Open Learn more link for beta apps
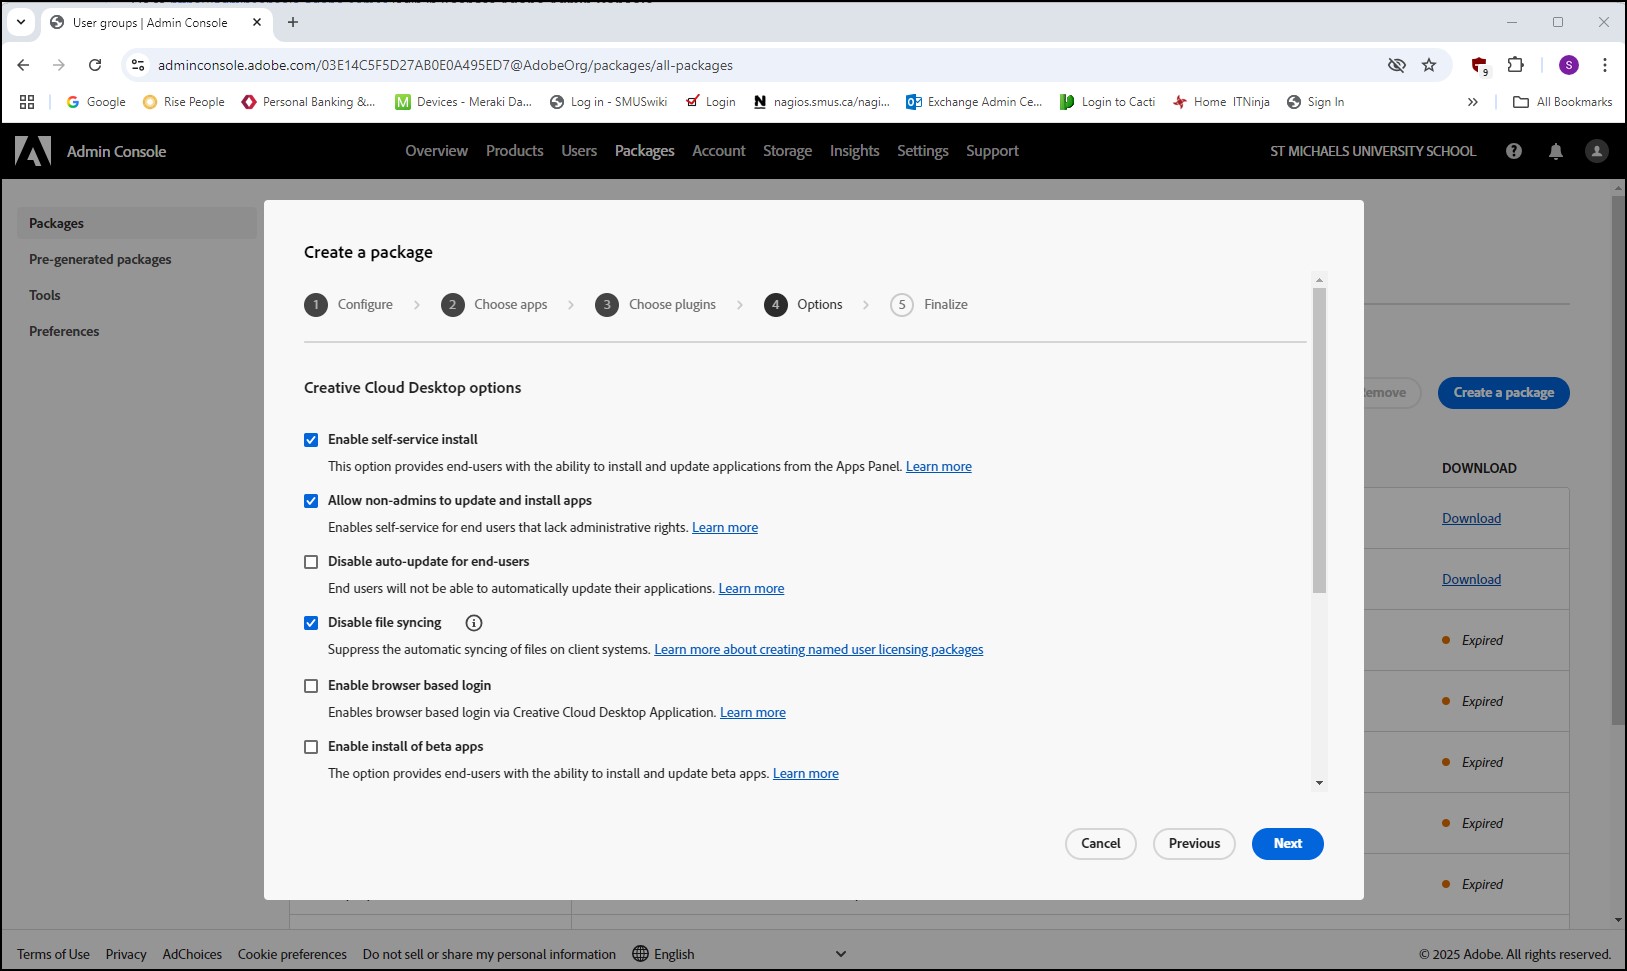 pos(806,774)
